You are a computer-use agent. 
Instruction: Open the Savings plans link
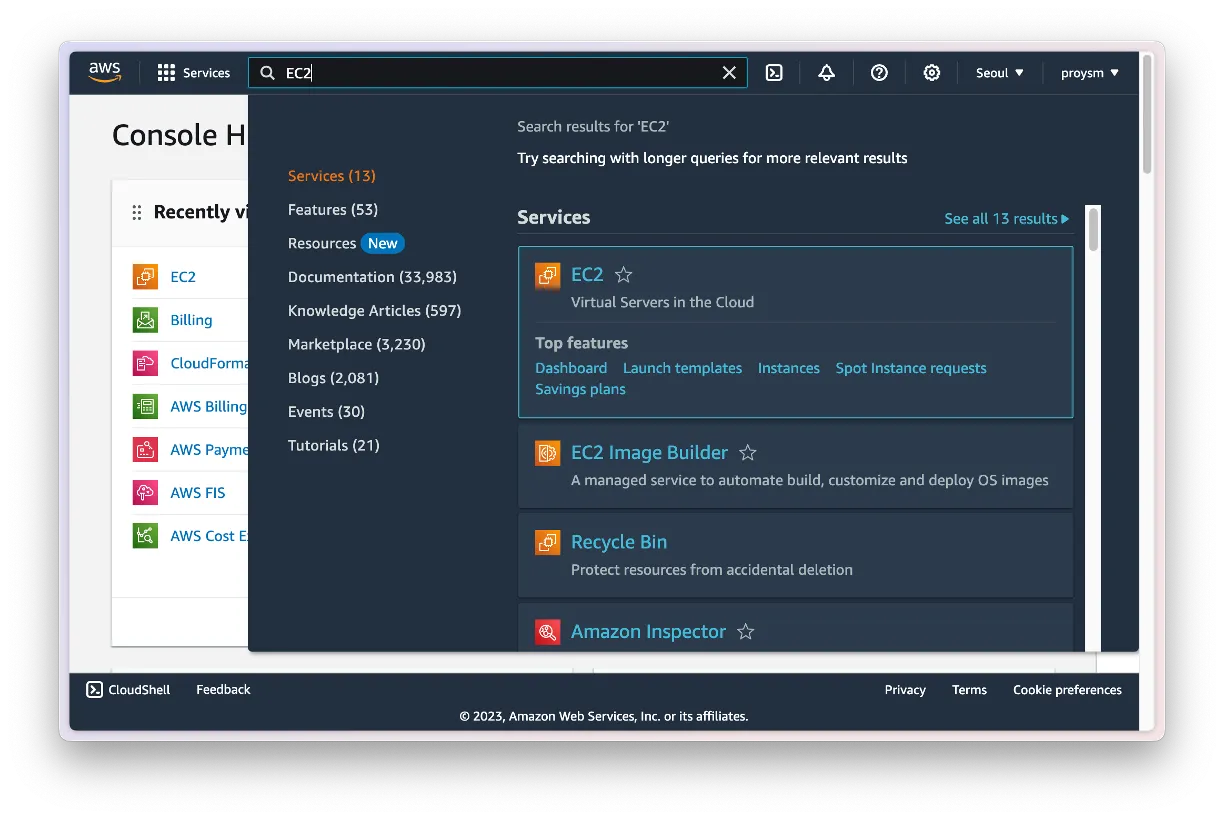tap(580, 389)
